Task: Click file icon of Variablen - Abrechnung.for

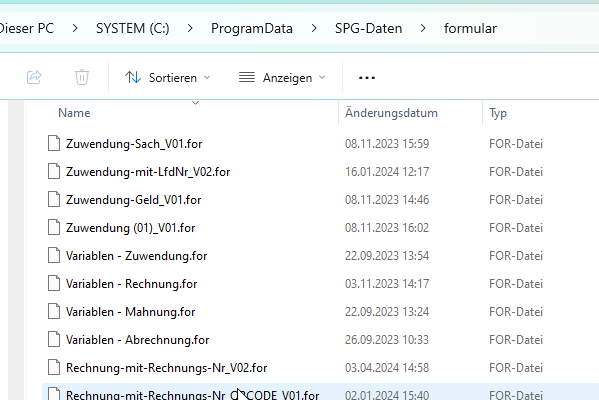Action: click(54, 340)
